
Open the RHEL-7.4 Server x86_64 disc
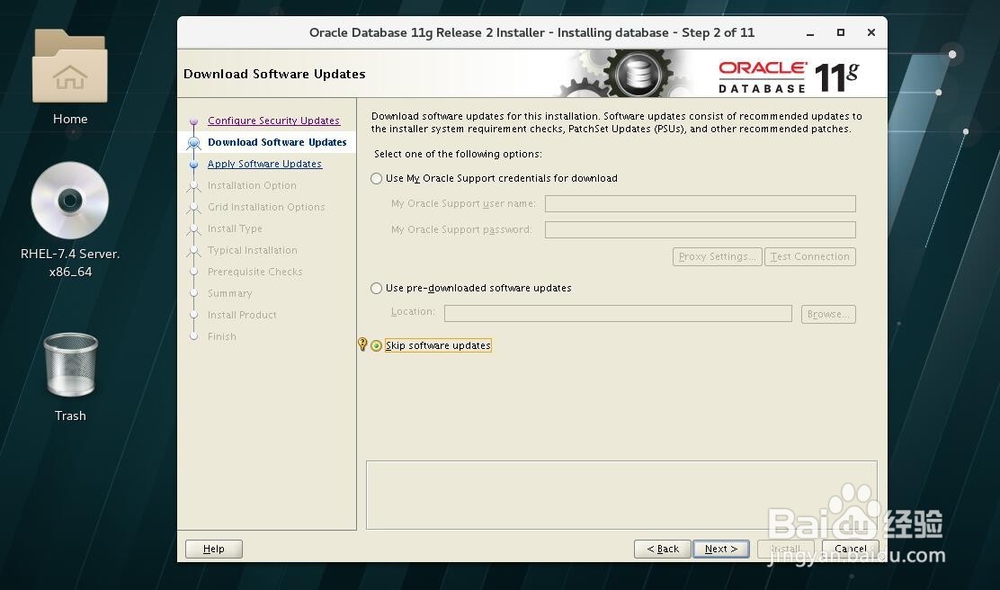pyautogui.click(x=69, y=200)
